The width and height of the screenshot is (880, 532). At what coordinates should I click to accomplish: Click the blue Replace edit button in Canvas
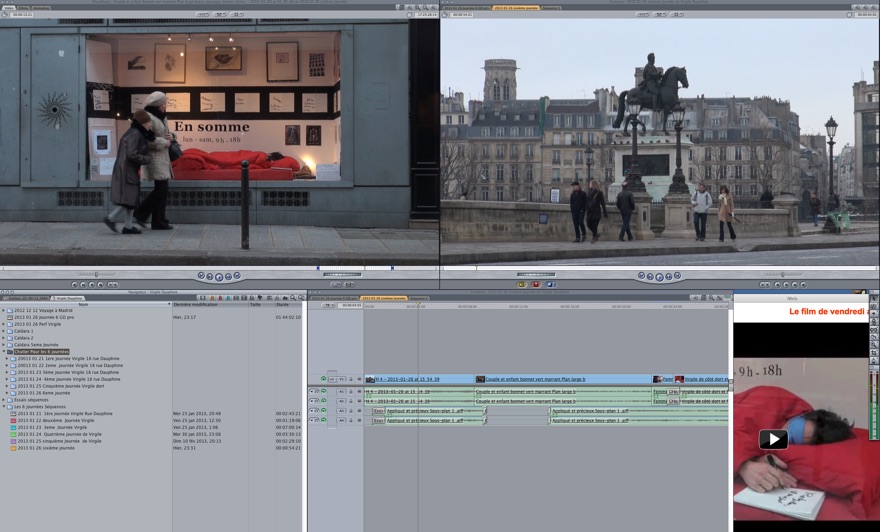(551, 285)
